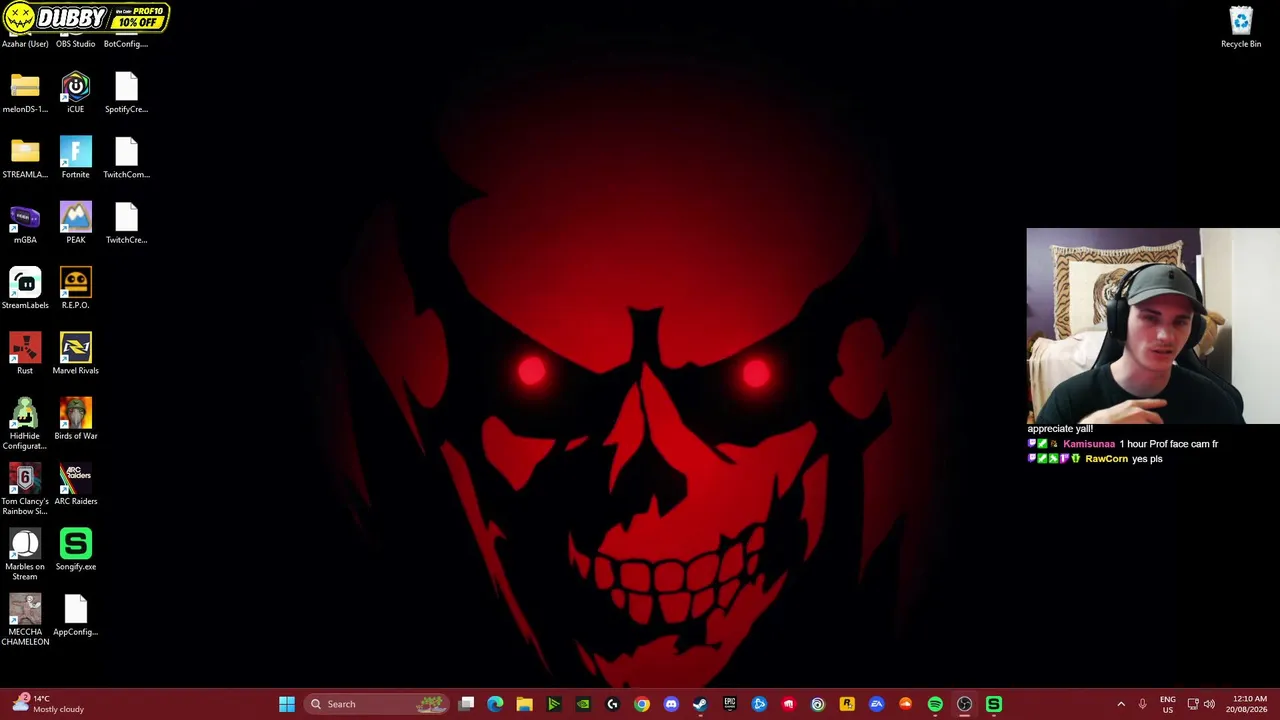Select the Recycle Bin icon

[x=1241, y=27]
